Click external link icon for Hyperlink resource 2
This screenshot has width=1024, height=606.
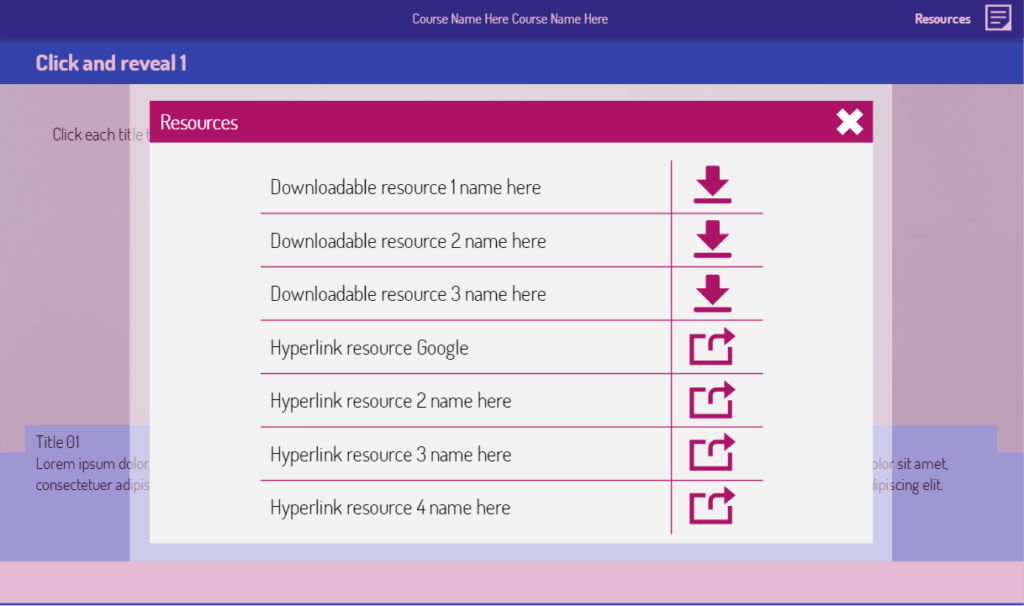712,400
